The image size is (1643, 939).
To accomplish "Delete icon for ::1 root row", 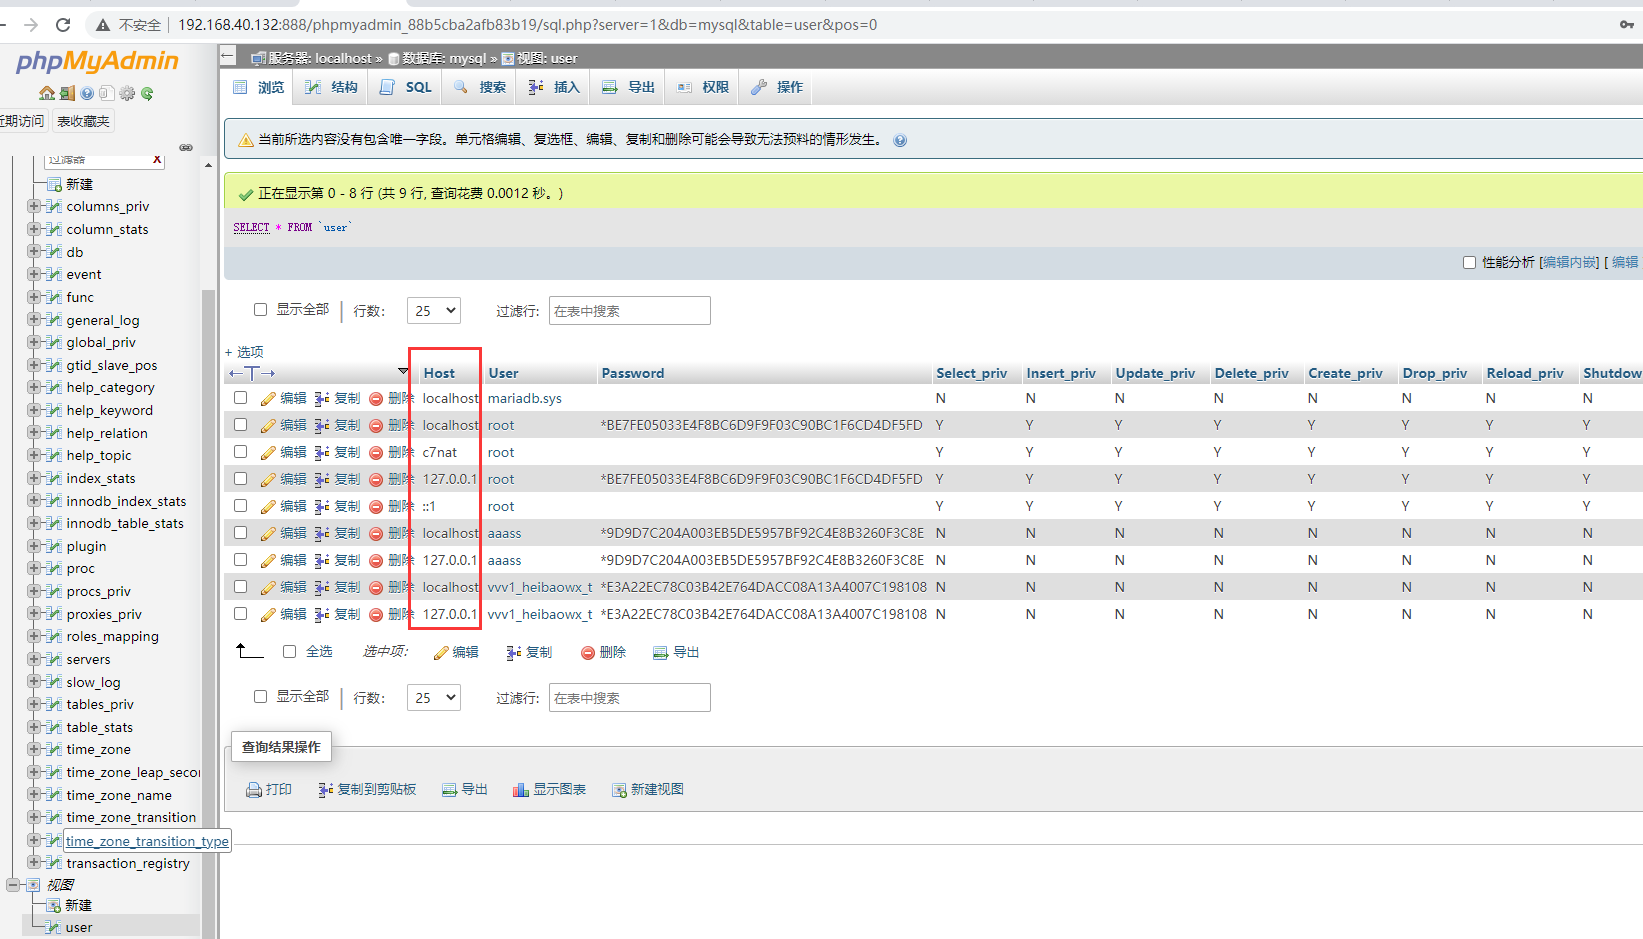I will 376,506.
